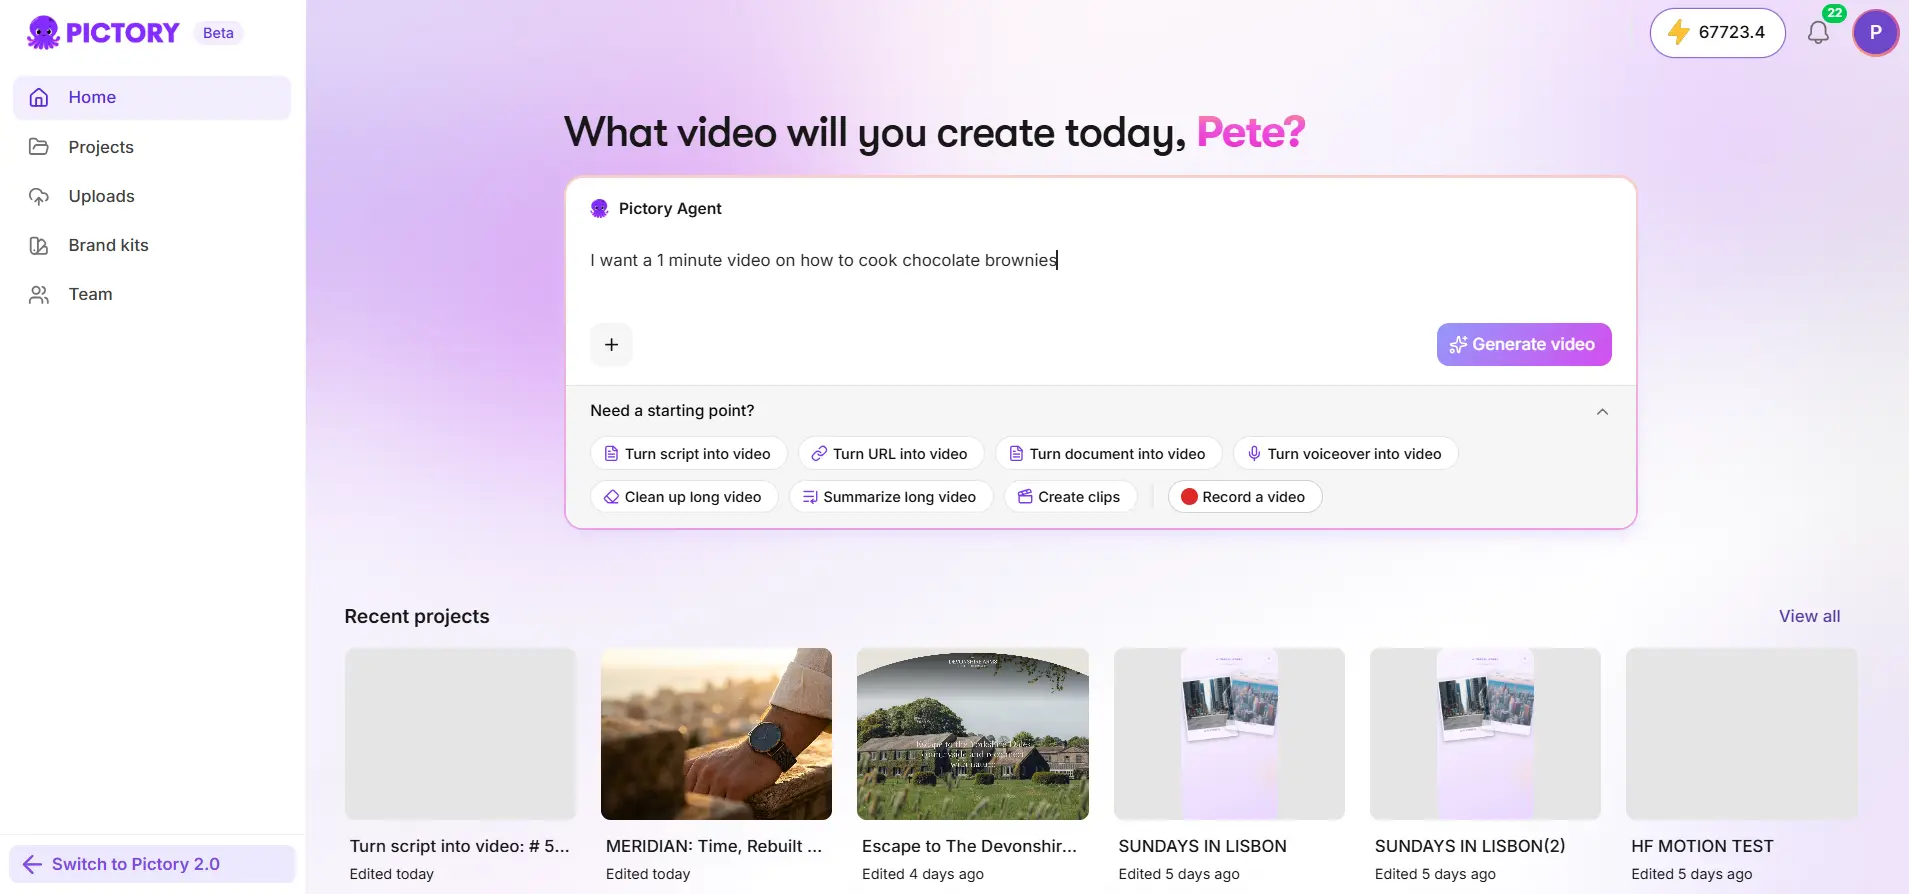Click the back arrow beside Switch to Pictory 2.0
The height and width of the screenshot is (894, 1909).
point(32,864)
